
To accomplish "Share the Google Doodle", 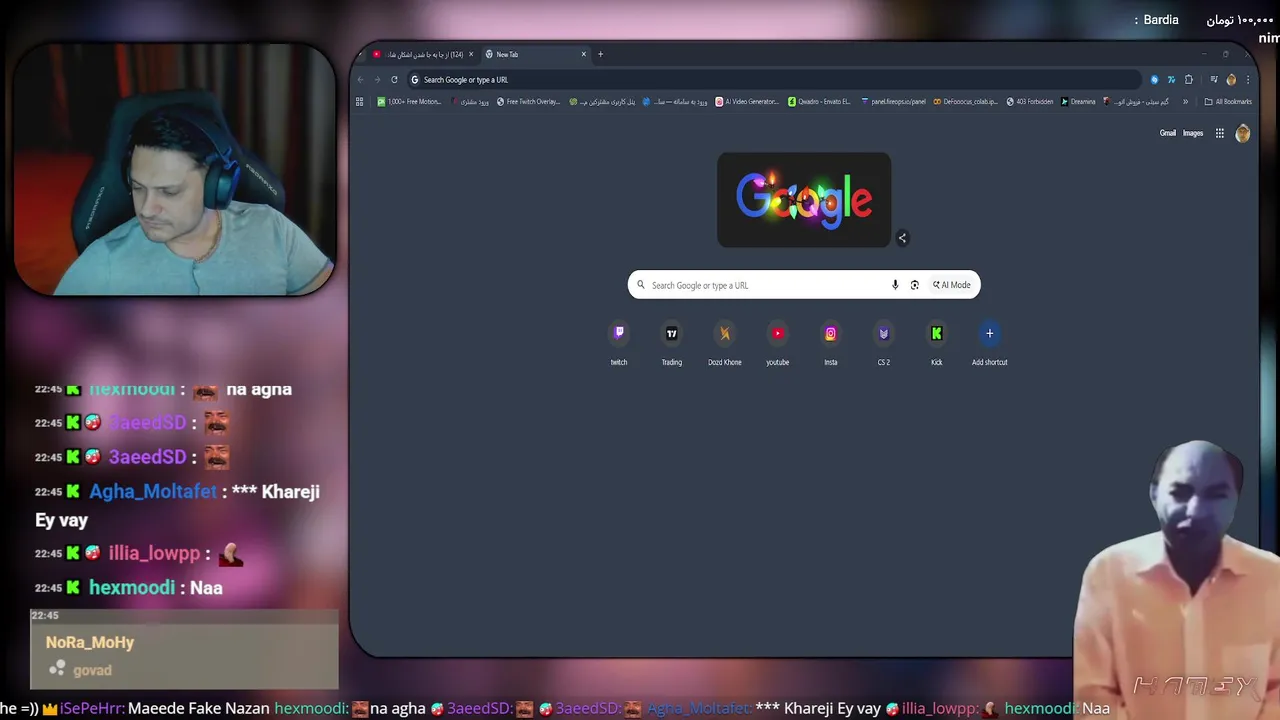I will 902,238.
